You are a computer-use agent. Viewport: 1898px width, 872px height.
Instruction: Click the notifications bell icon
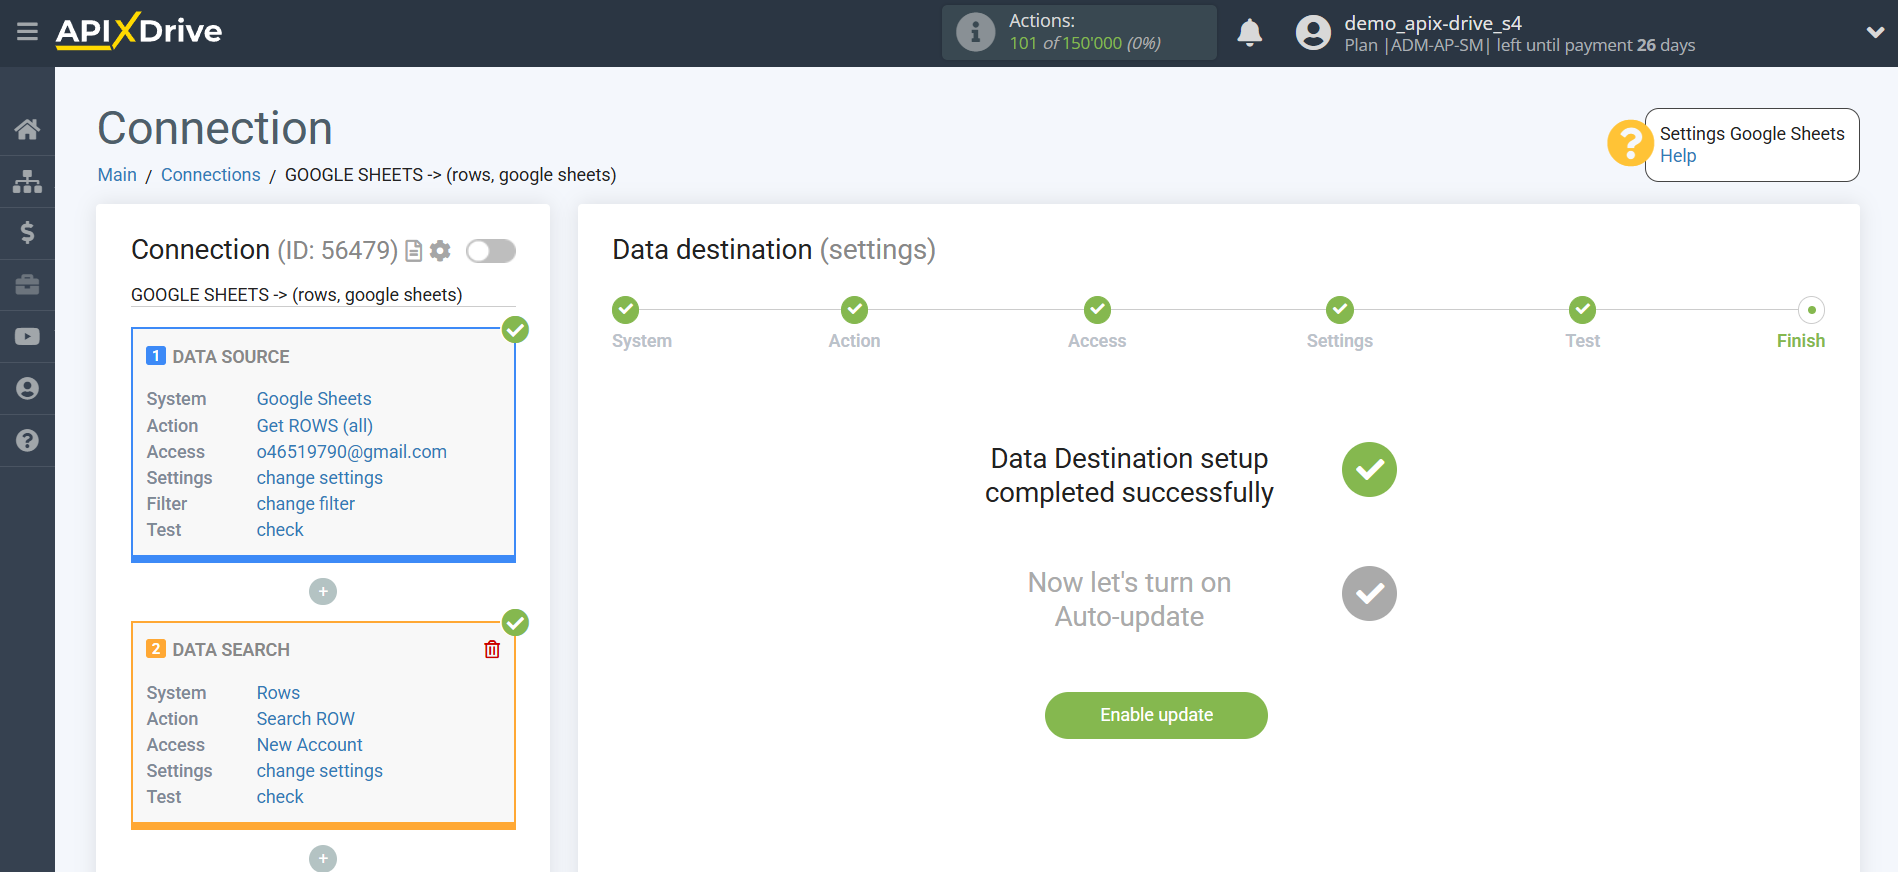1249,33
